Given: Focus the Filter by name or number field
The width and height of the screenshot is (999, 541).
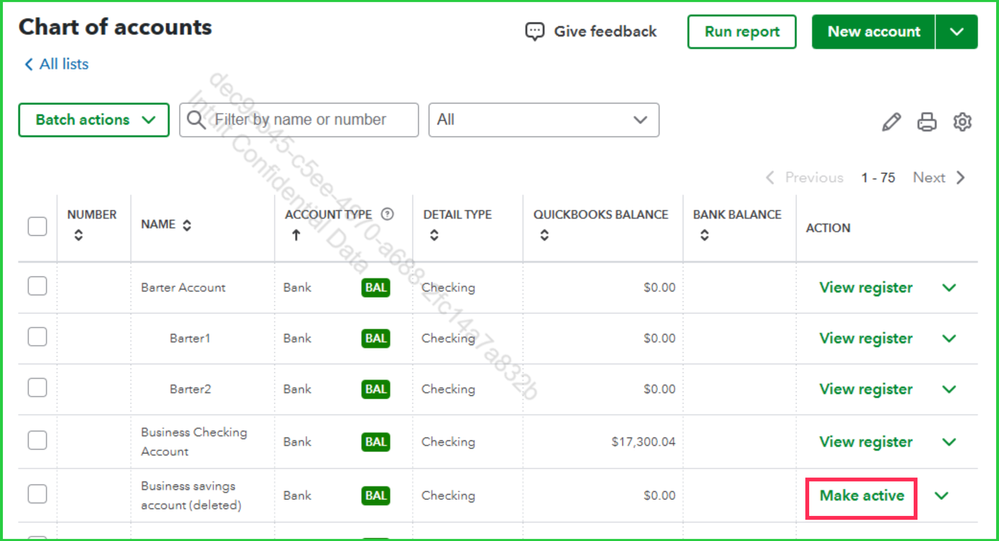Looking at the screenshot, I should 310,120.
